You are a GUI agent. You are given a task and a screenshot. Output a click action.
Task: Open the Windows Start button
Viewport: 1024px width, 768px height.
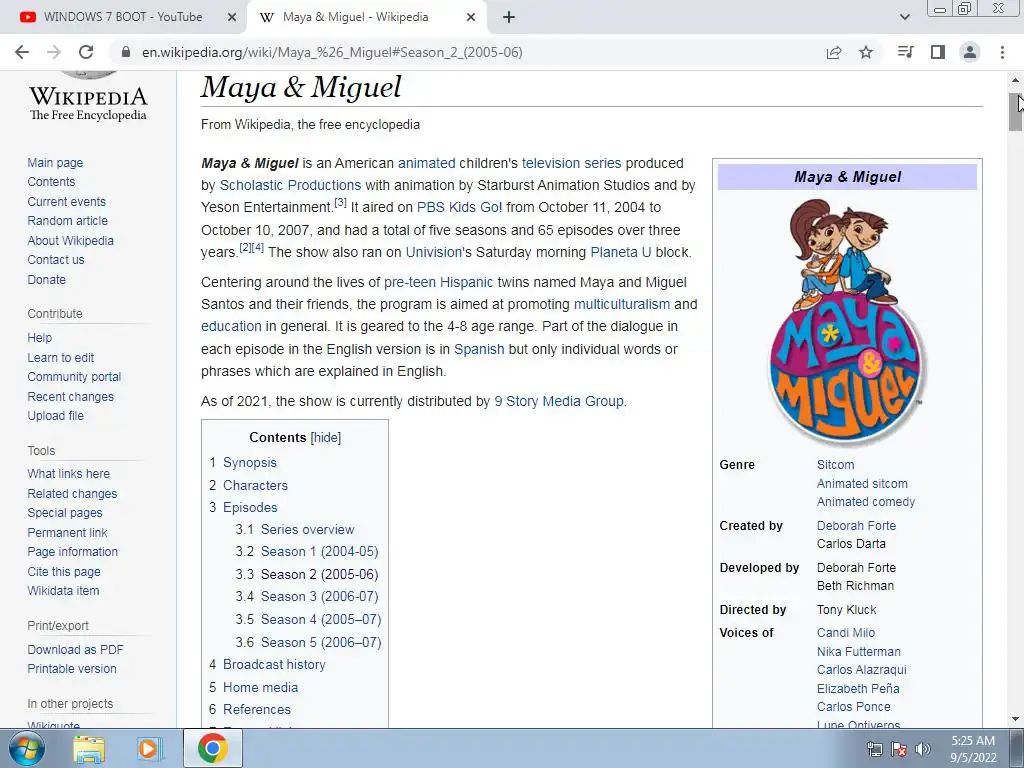click(x=27, y=748)
